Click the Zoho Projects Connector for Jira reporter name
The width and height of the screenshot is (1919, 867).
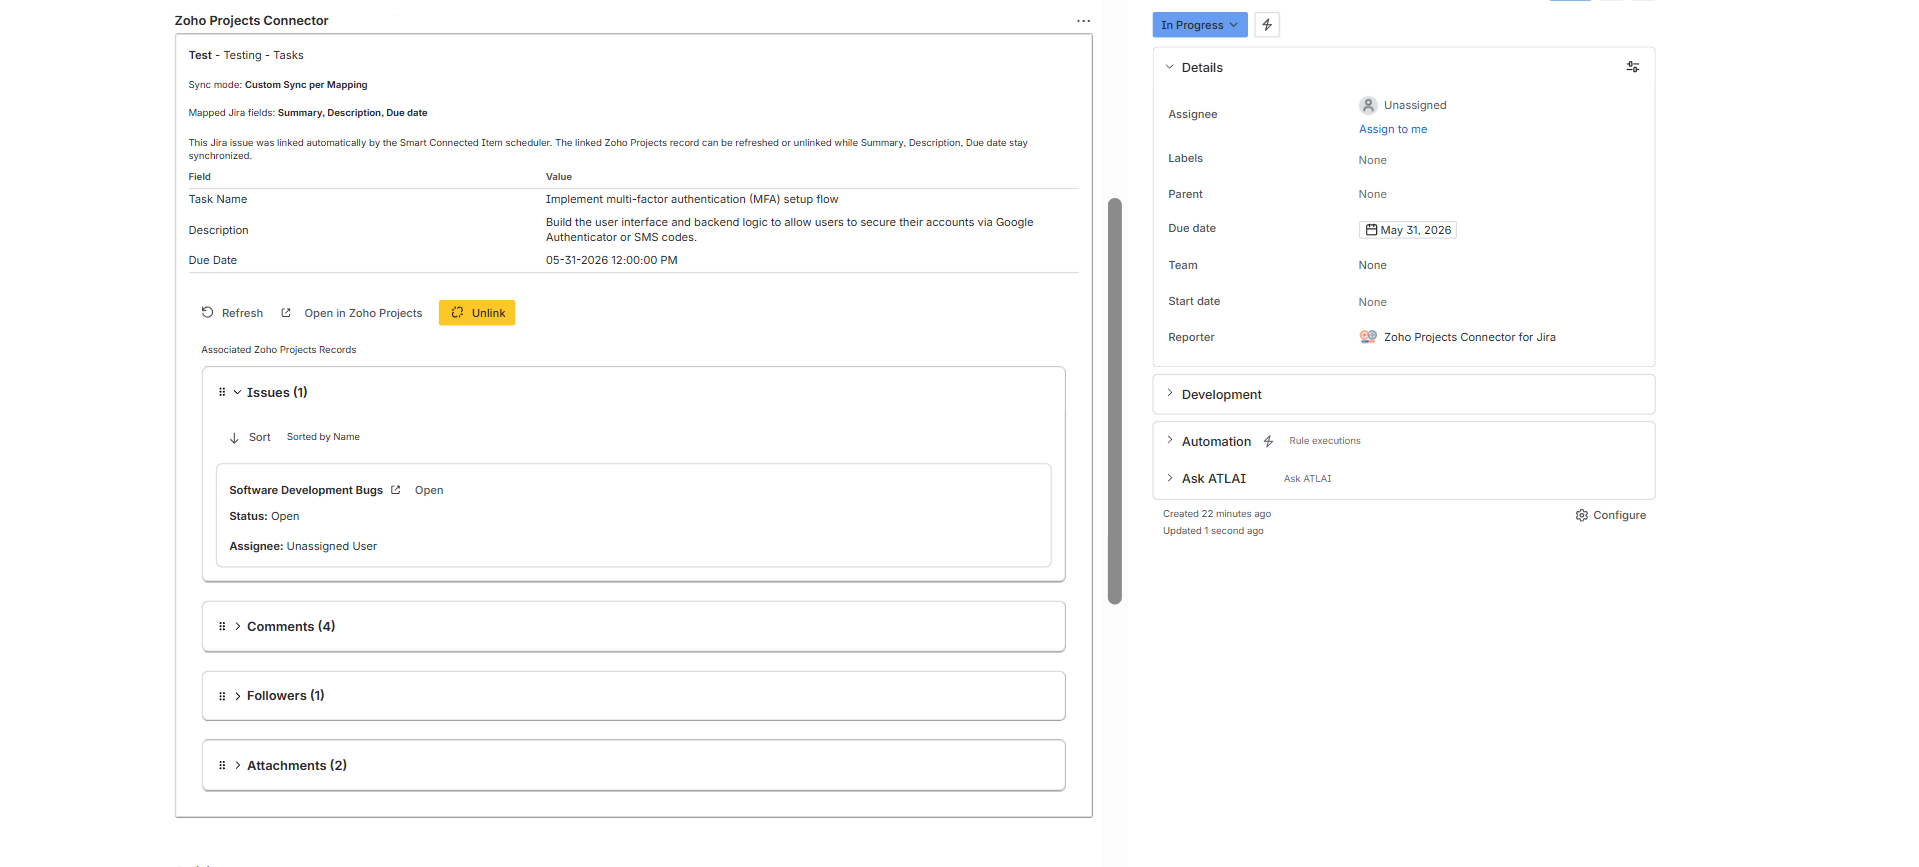point(1470,337)
